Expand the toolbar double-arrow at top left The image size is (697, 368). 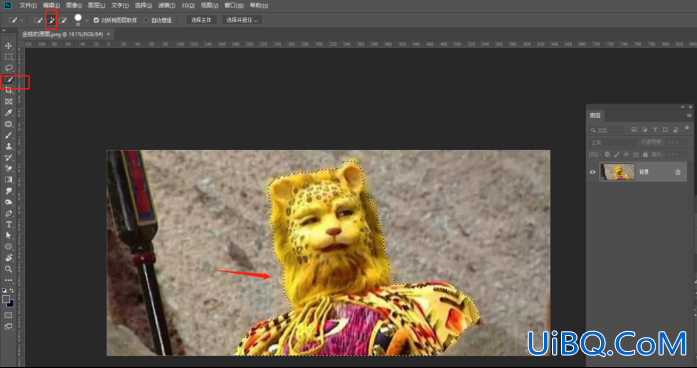click(4, 31)
